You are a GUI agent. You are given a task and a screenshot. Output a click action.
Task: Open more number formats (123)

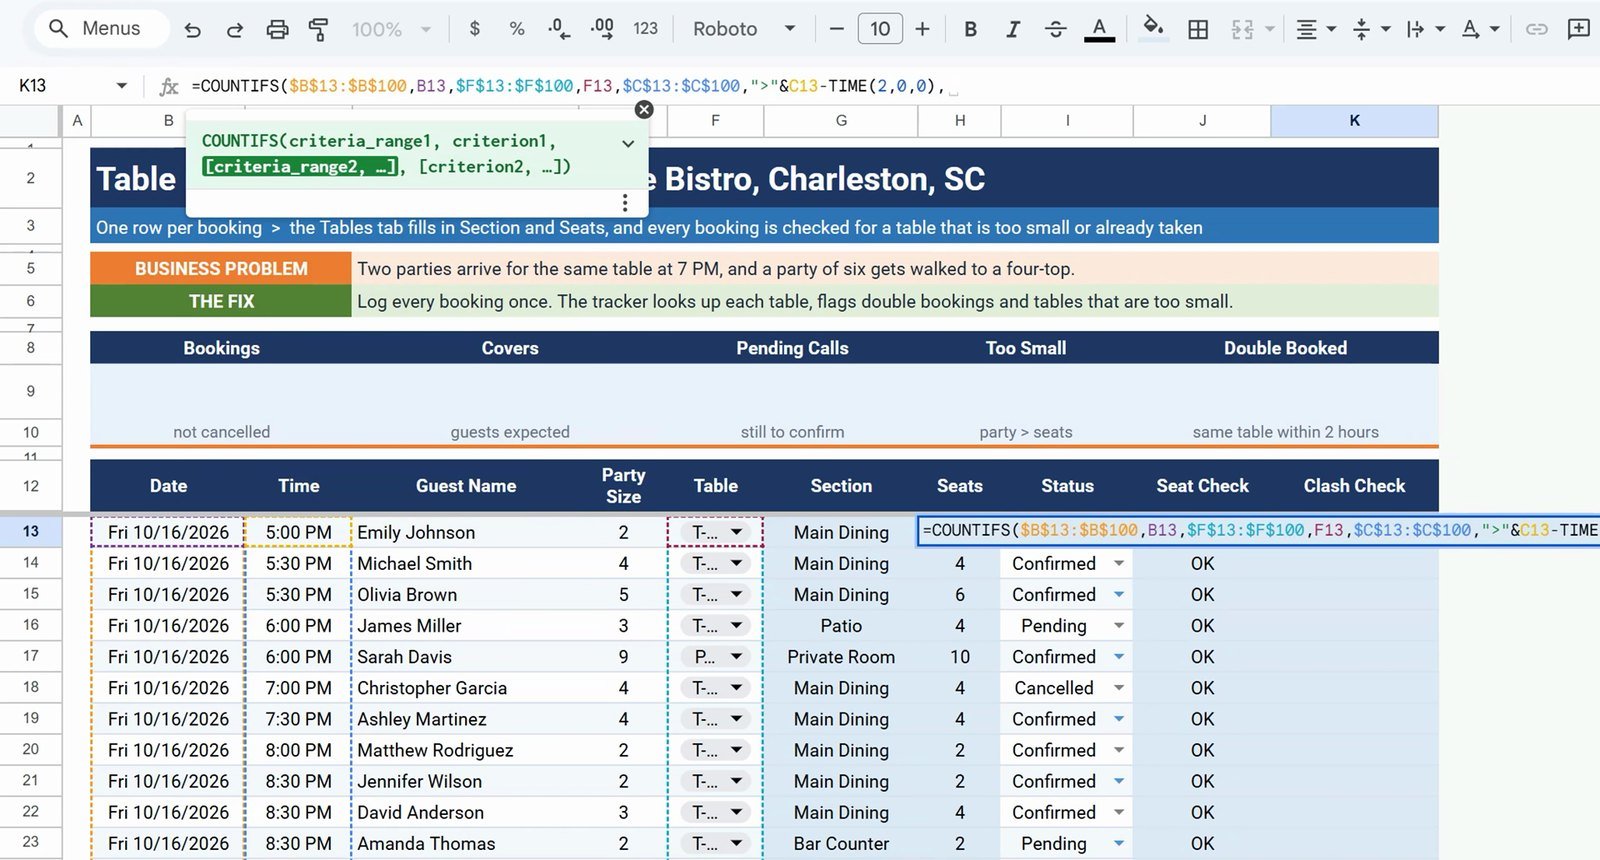click(x=646, y=29)
